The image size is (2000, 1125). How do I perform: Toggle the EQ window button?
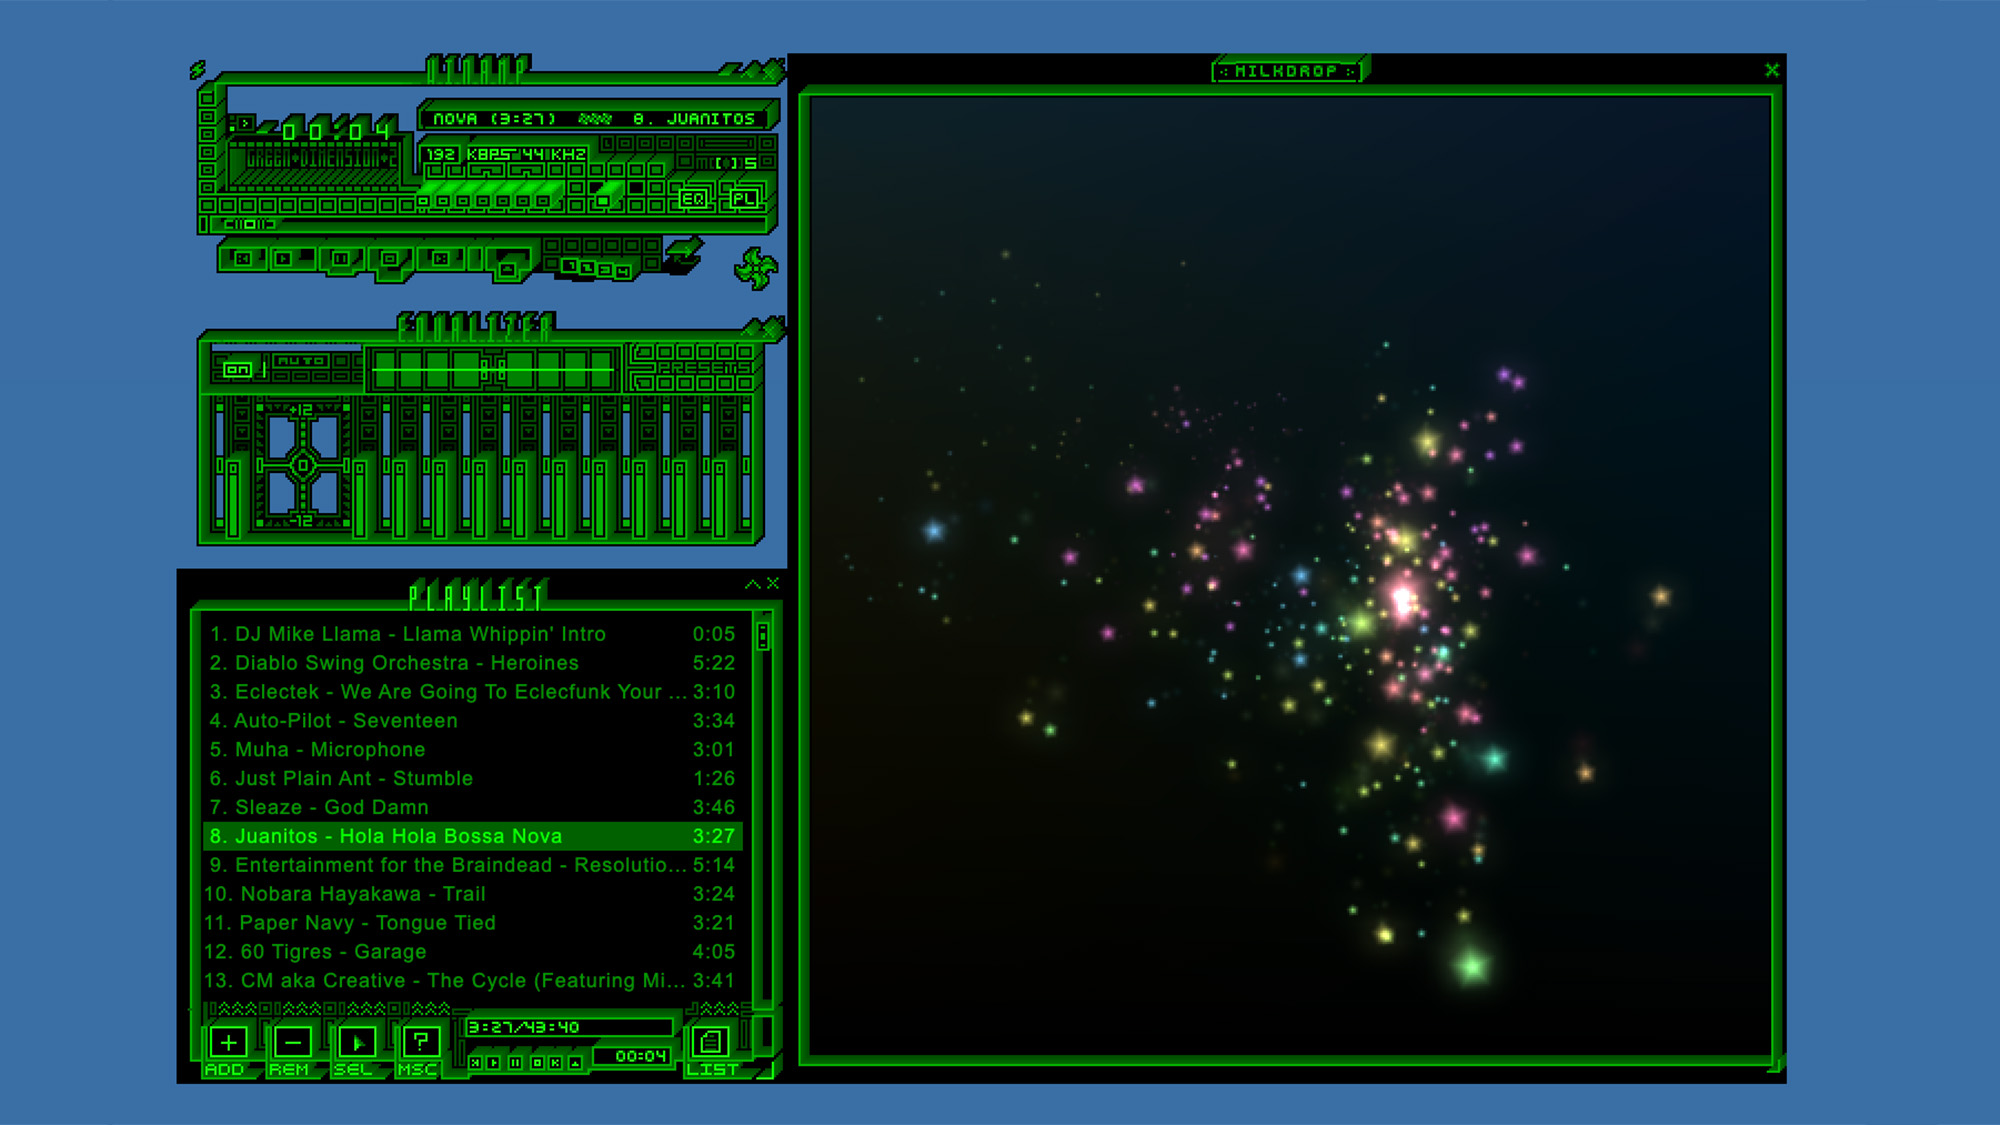pyautogui.click(x=693, y=199)
